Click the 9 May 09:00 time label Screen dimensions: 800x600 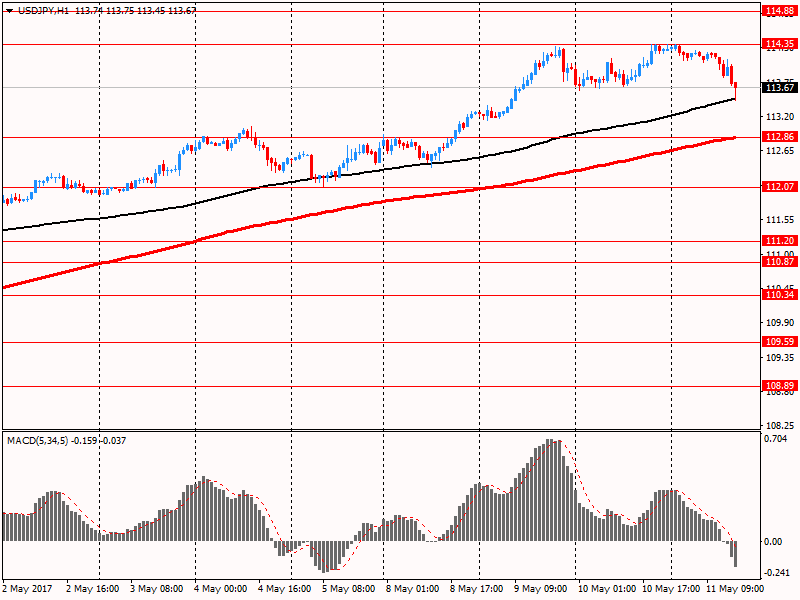[540, 589]
